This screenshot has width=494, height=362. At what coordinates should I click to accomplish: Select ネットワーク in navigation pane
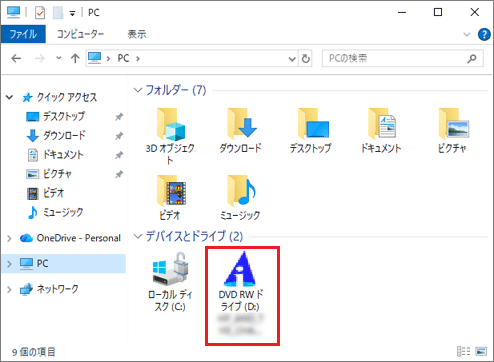[x=57, y=289]
